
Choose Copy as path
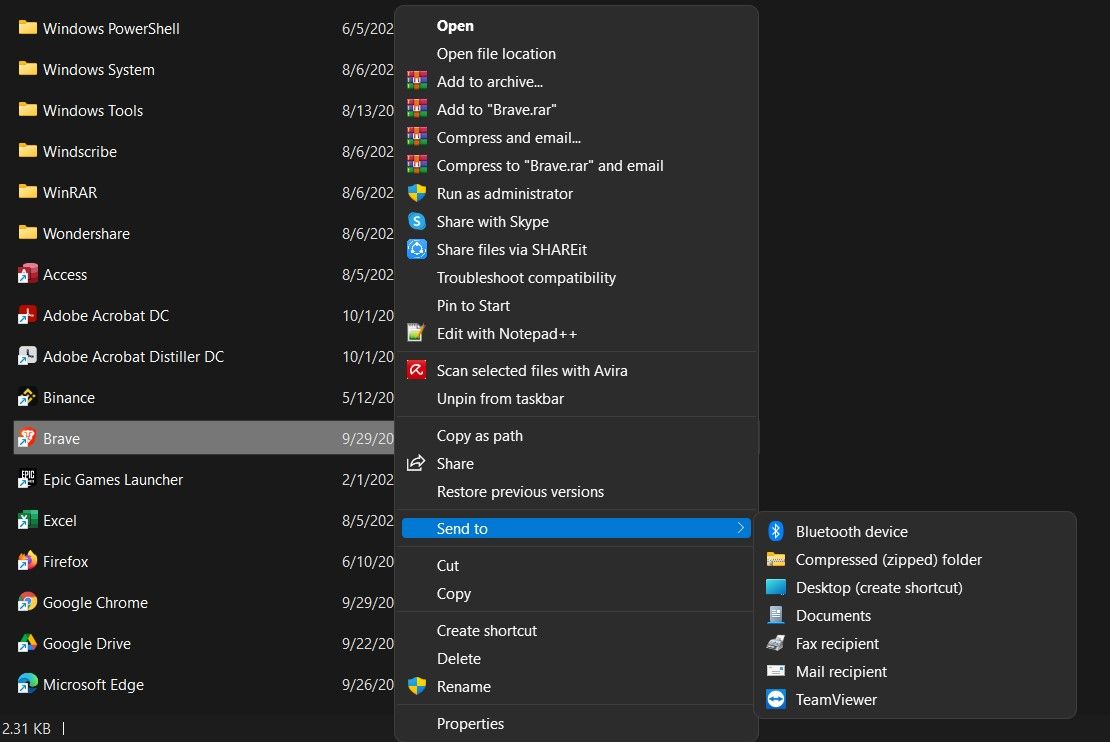[x=479, y=436]
